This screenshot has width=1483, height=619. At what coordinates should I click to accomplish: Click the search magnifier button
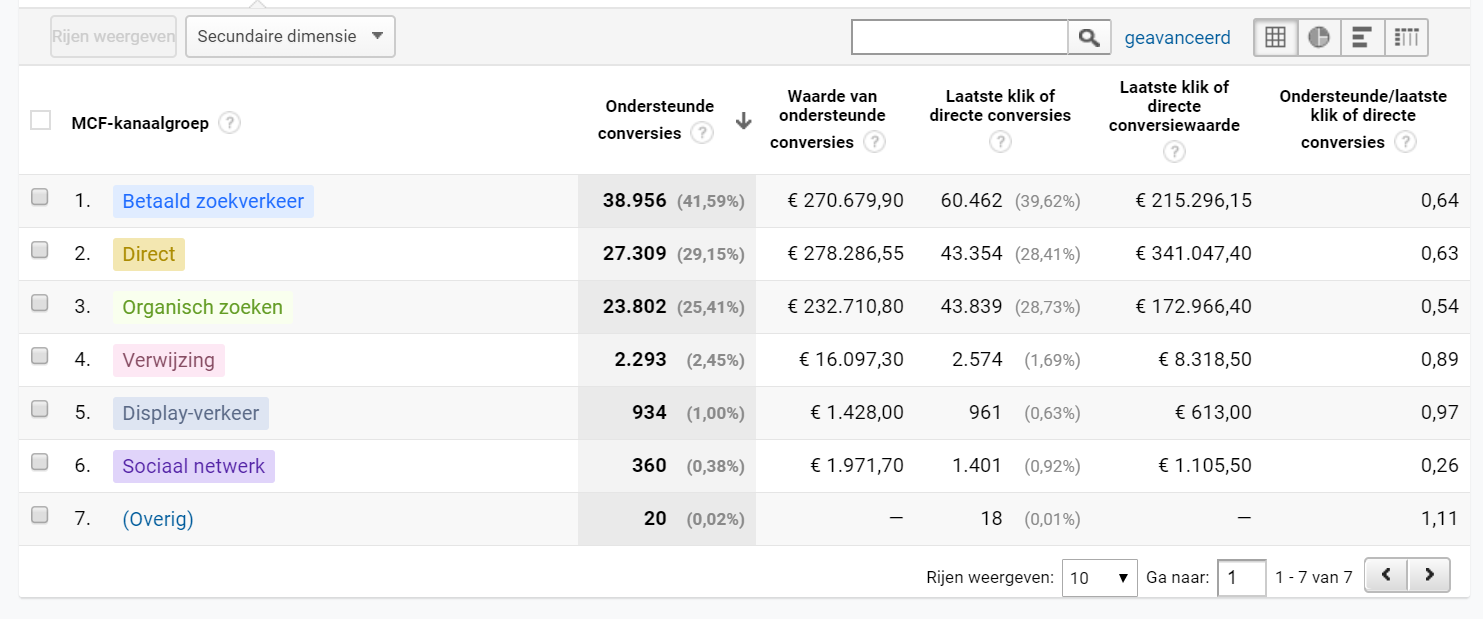click(1089, 37)
